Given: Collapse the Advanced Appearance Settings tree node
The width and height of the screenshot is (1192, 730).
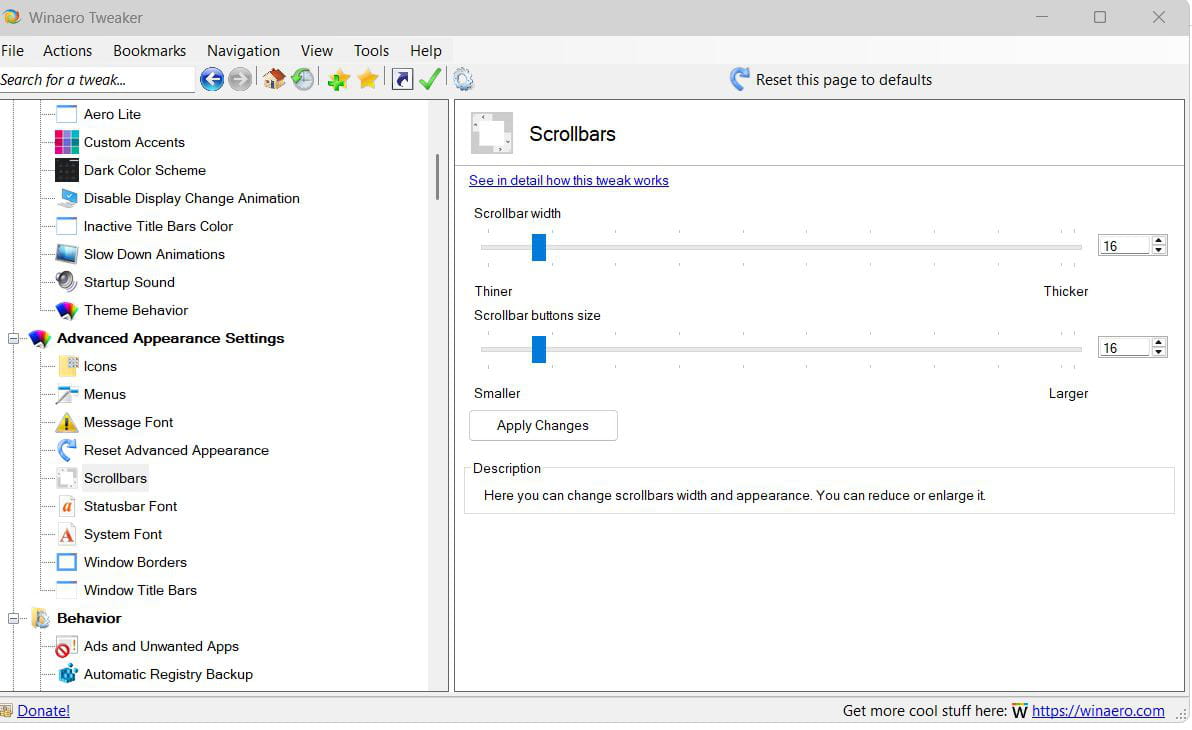Looking at the screenshot, I should (x=13, y=338).
